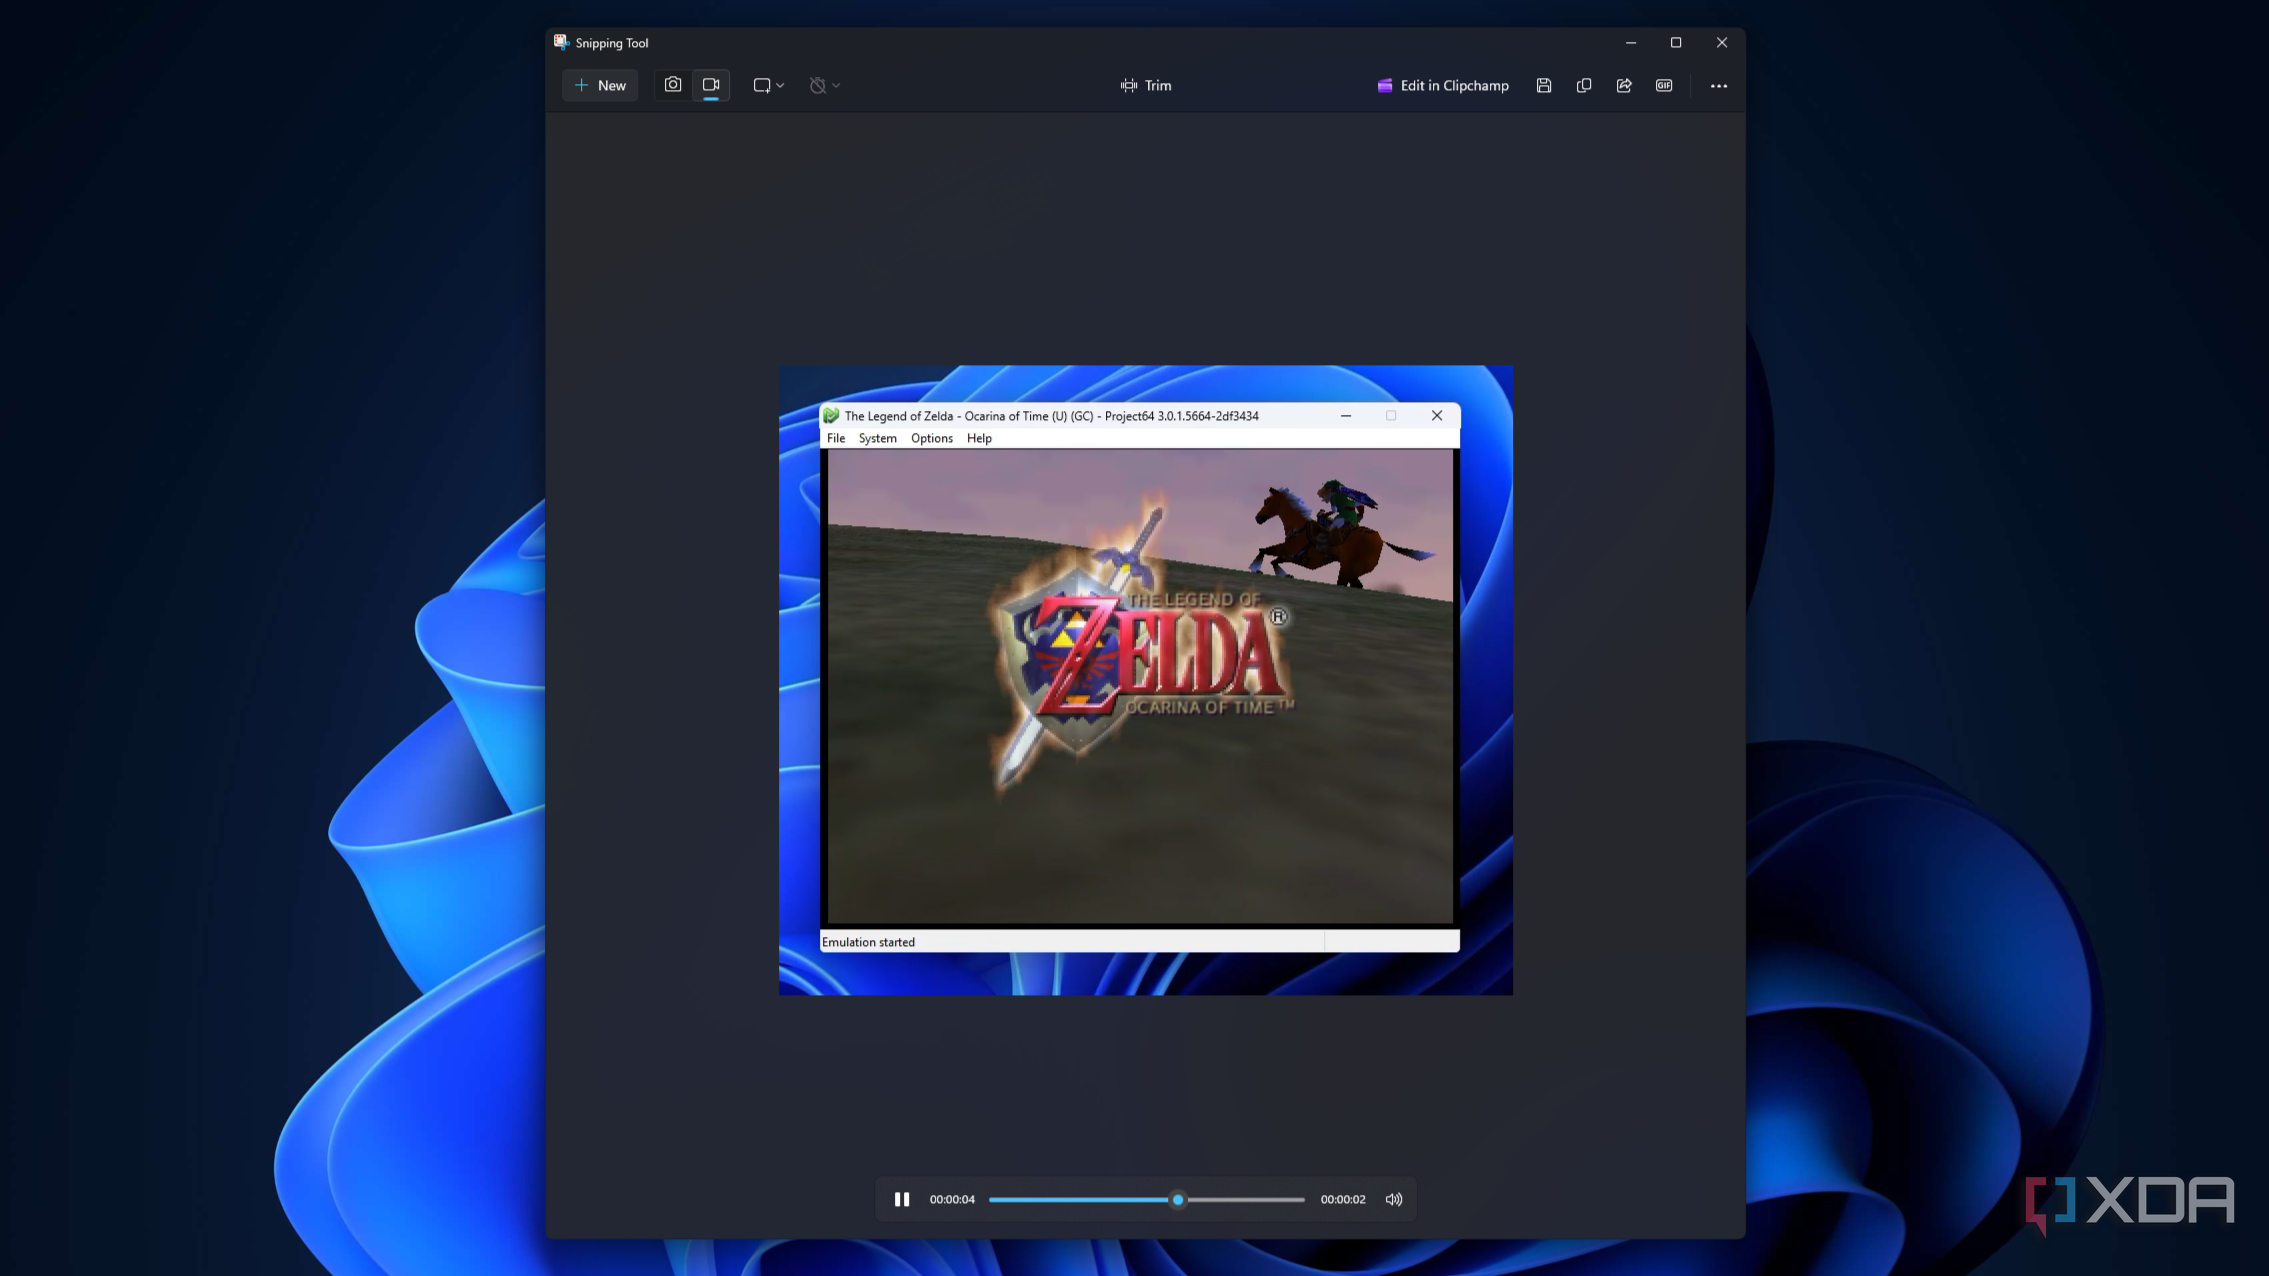Pause the video playback
2269x1276 pixels.
(902, 1199)
